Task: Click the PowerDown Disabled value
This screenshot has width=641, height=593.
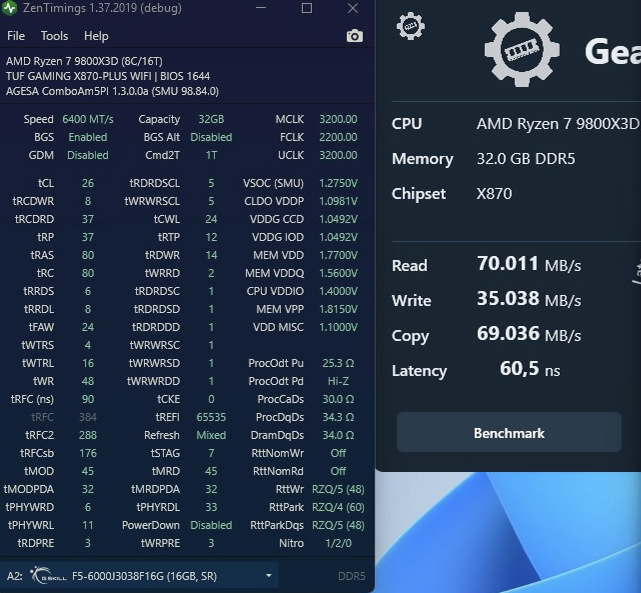Action: pyautogui.click(x=211, y=525)
